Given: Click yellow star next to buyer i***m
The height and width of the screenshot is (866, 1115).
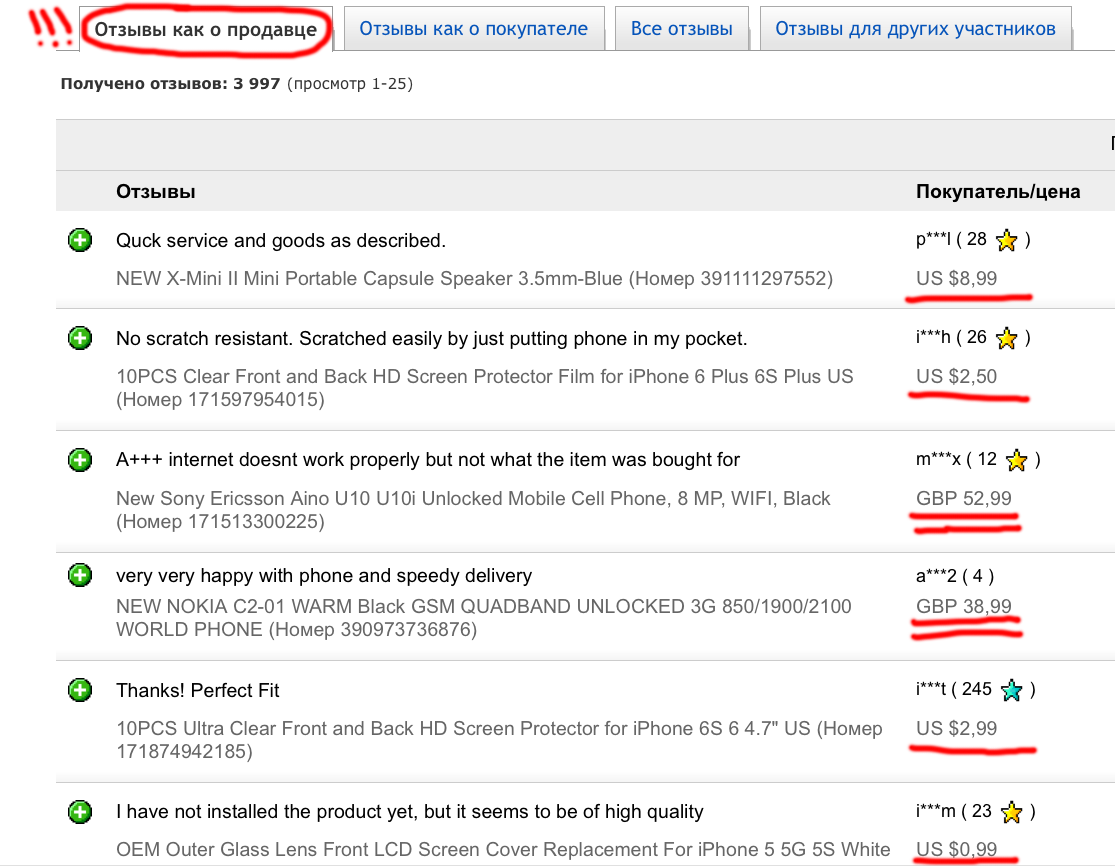Looking at the screenshot, I should [1011, 812].
